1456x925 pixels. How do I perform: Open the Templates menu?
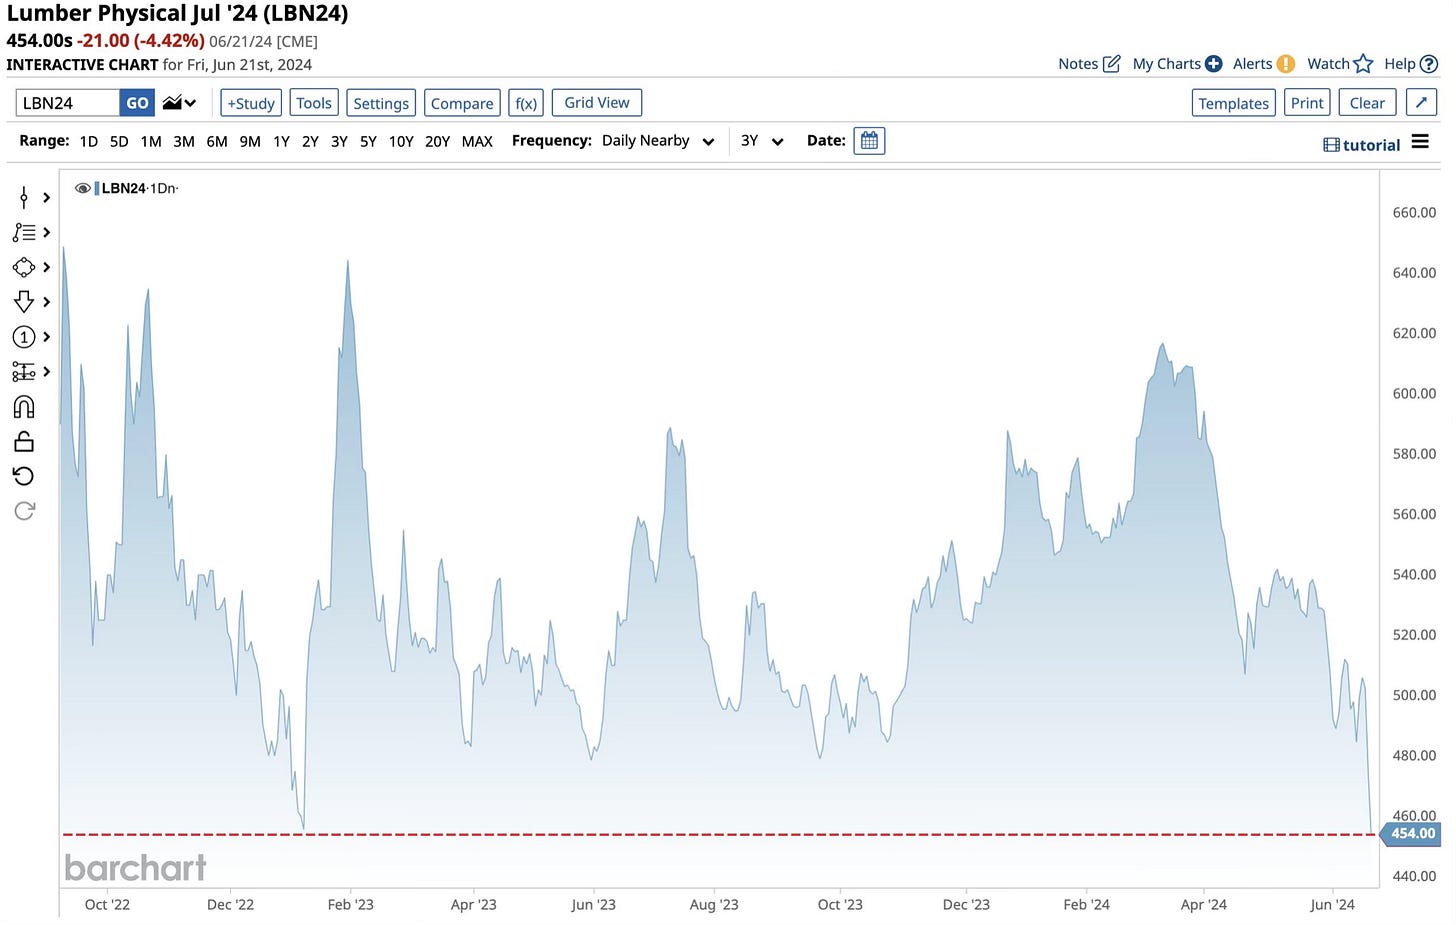[1233, 103]
